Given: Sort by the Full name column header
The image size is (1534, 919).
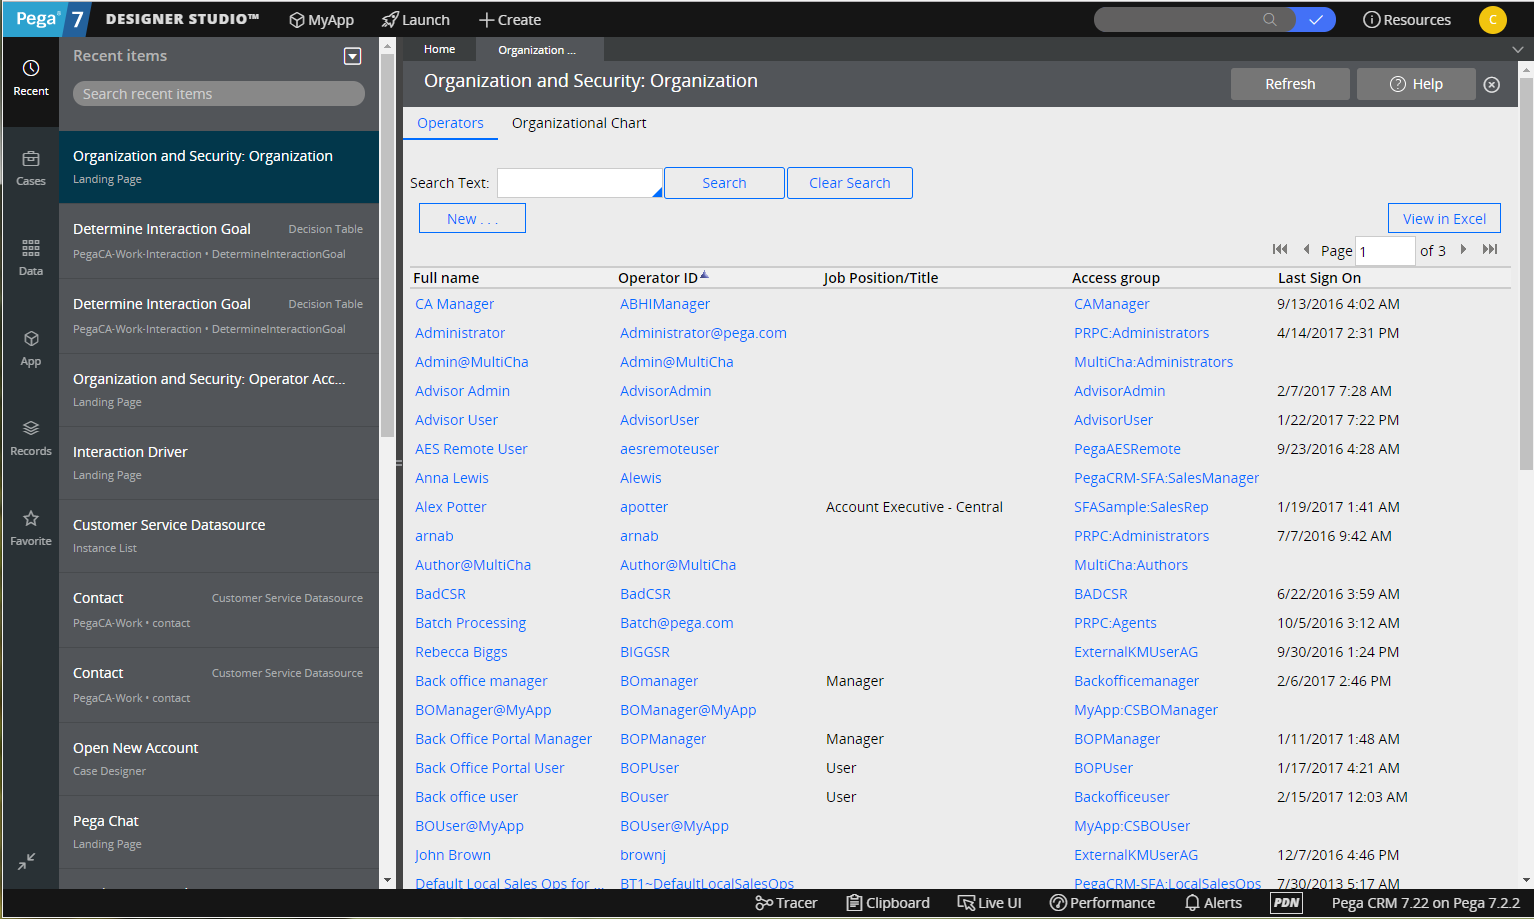Looking at the screenshot, I should pos(446,278).
